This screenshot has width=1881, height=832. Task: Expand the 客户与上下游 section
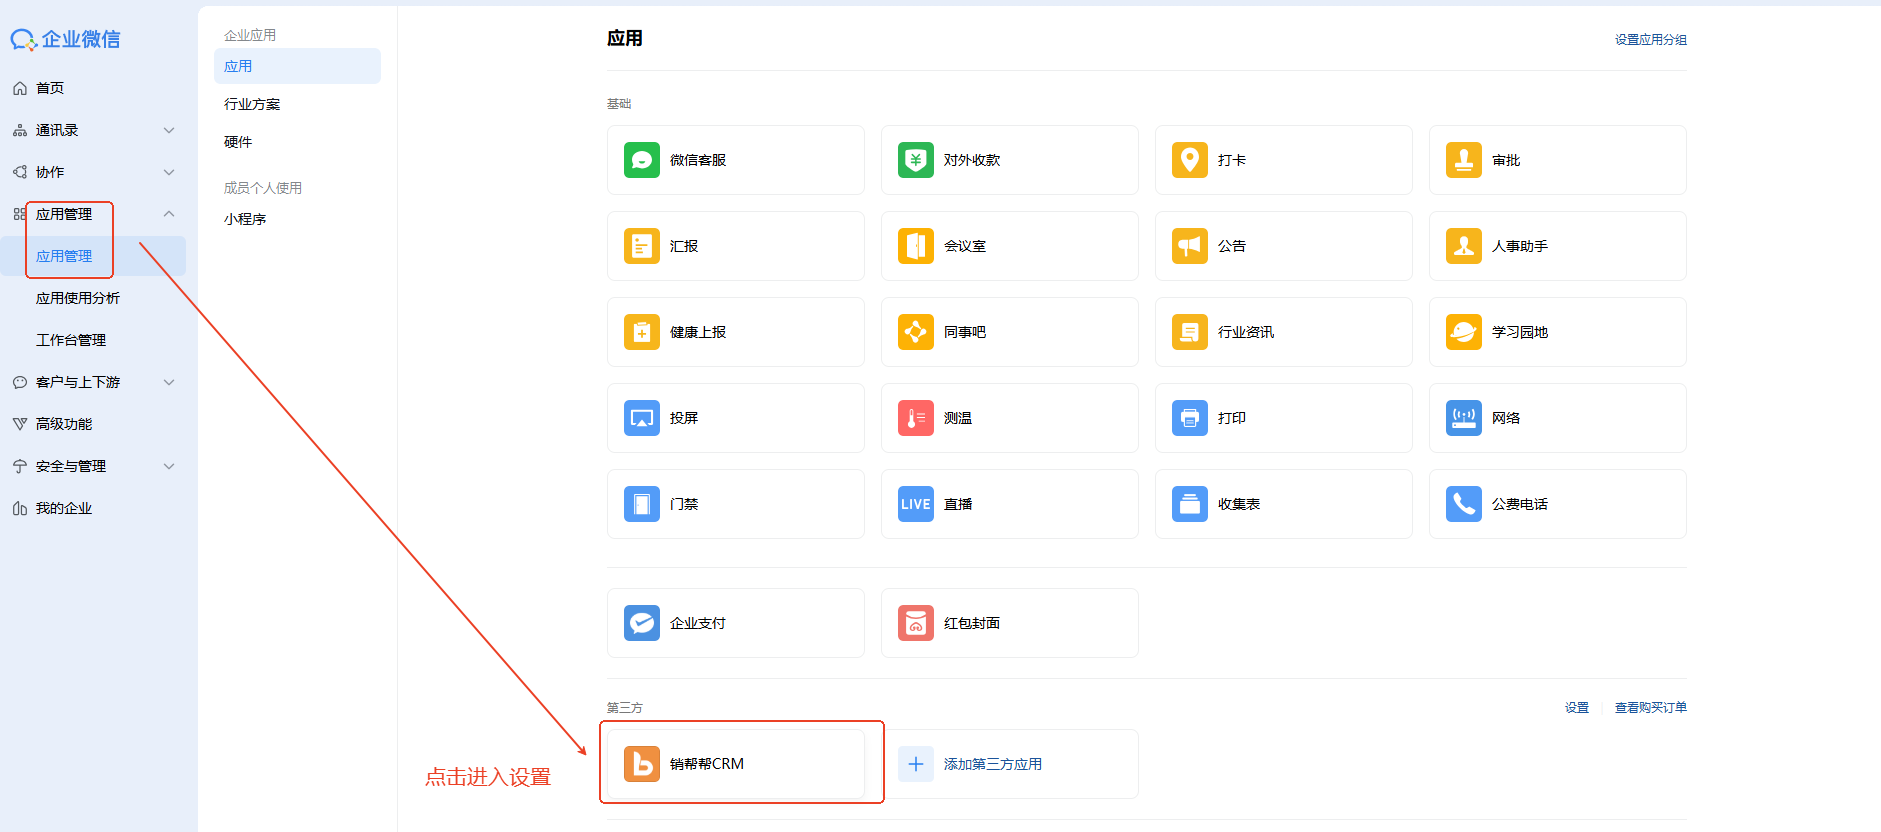[x=169, y=382]
